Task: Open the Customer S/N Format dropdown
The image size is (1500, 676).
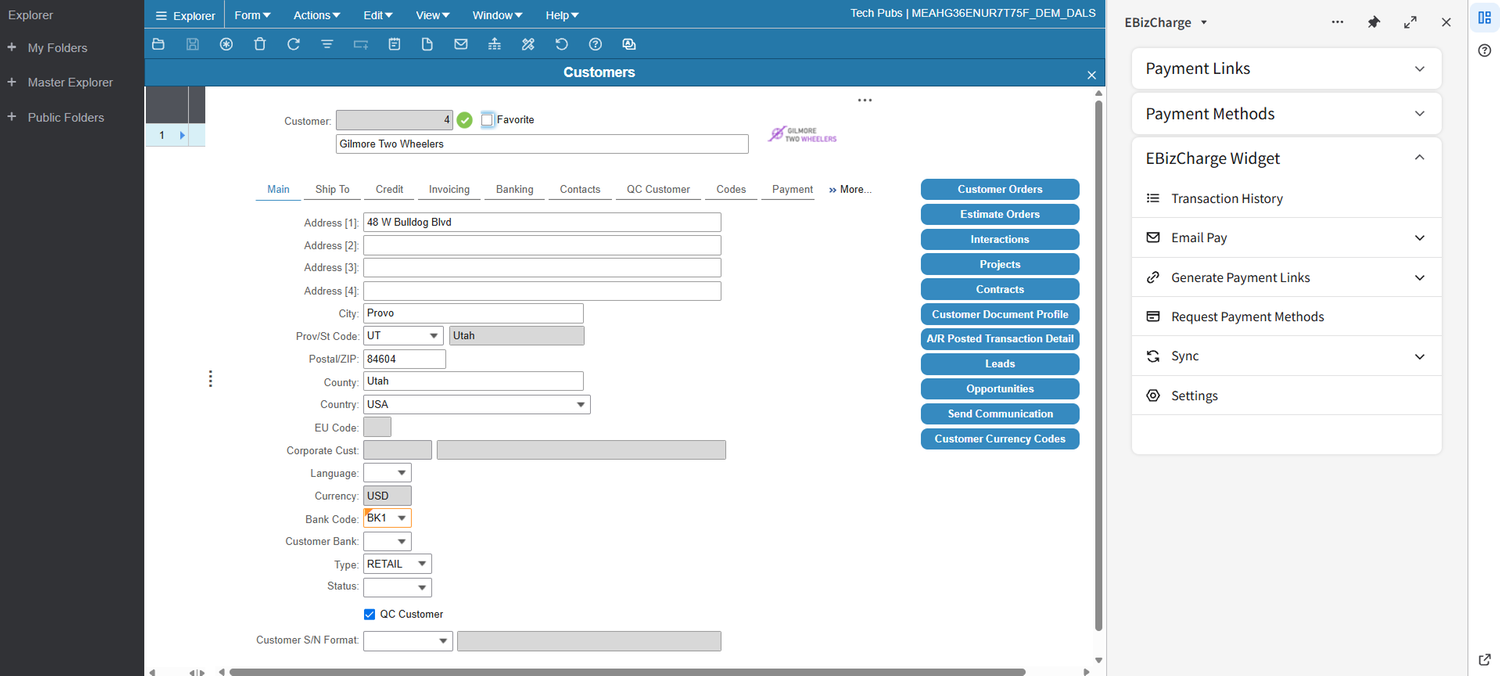Action: pos(443,641)
